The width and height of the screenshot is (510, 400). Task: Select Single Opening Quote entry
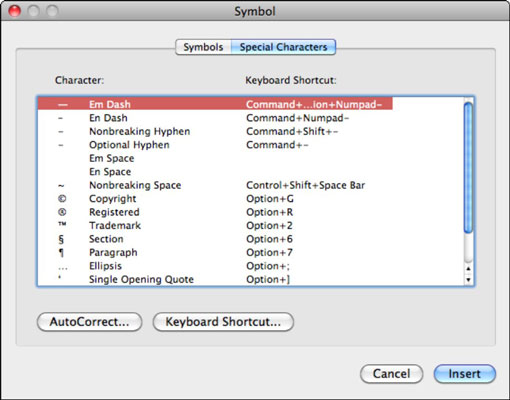pyautogui.click(x=251, y=279)
